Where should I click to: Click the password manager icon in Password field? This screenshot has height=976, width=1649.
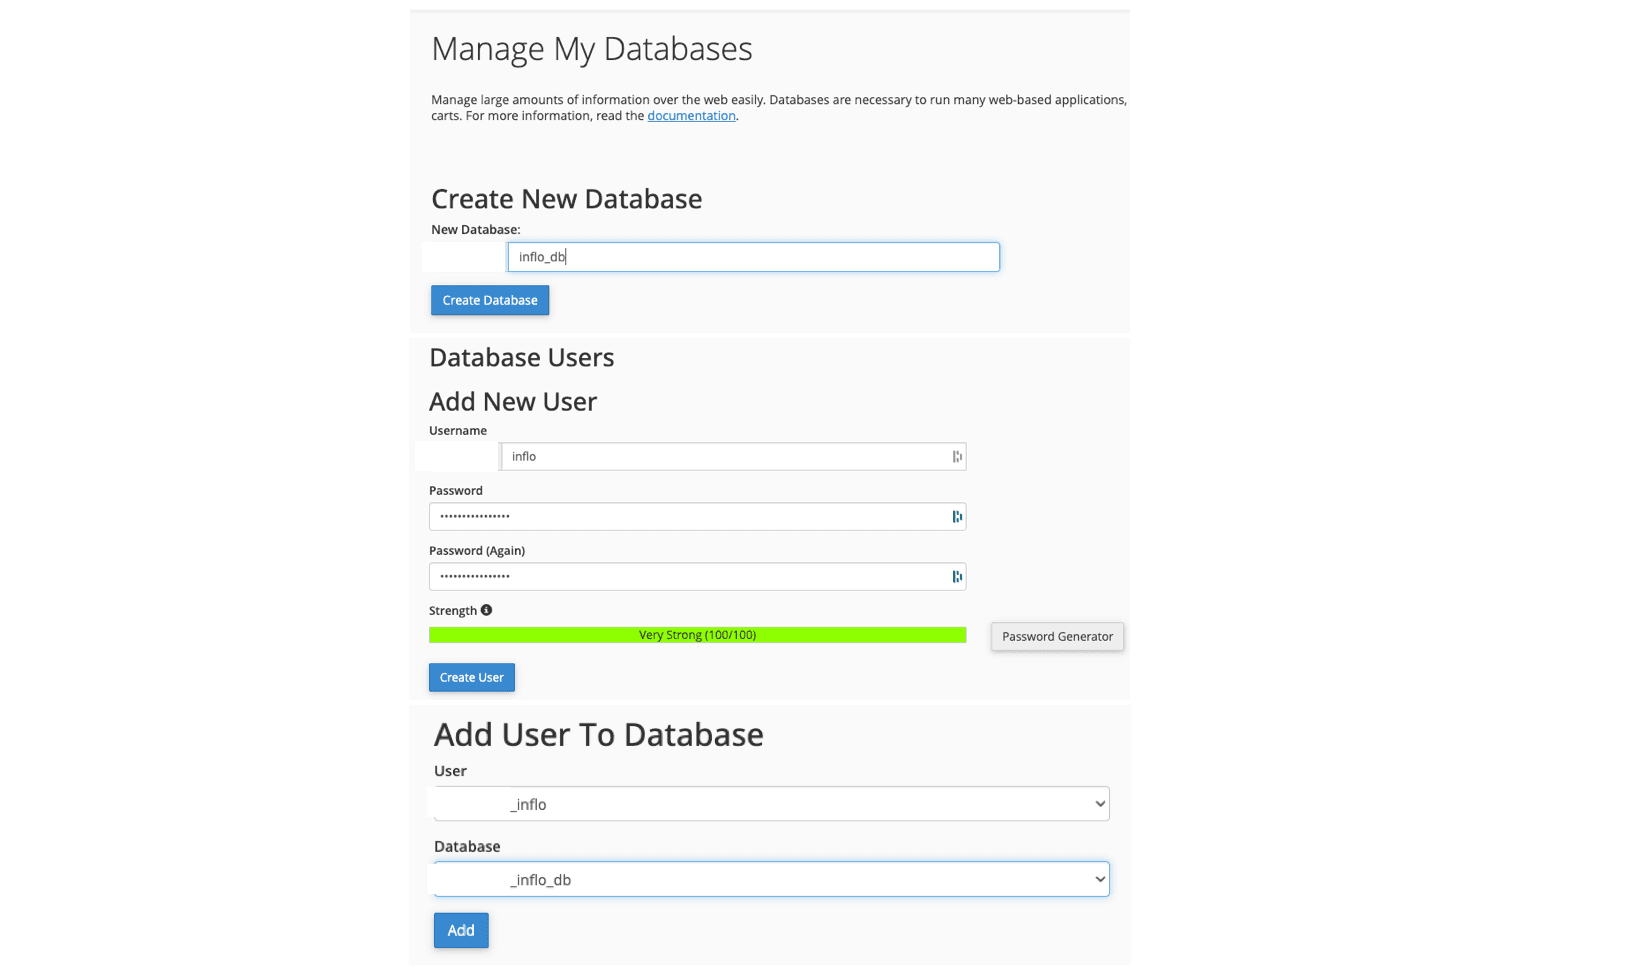[x=957, y=517]
